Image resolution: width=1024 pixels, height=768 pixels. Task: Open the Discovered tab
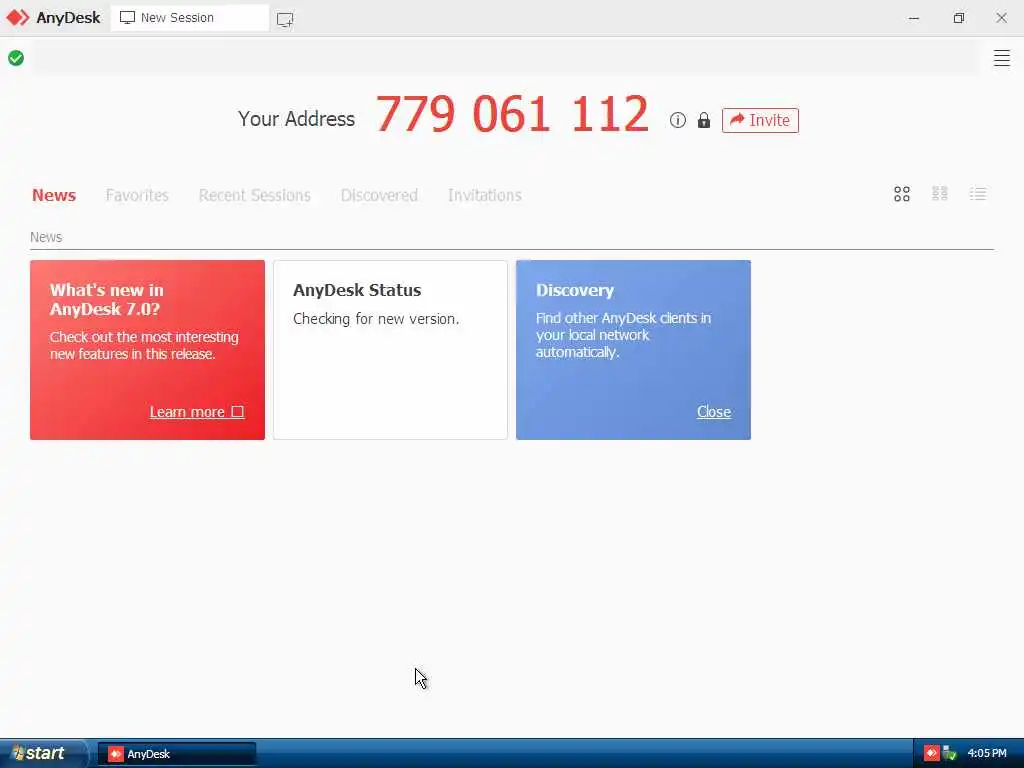379,195
